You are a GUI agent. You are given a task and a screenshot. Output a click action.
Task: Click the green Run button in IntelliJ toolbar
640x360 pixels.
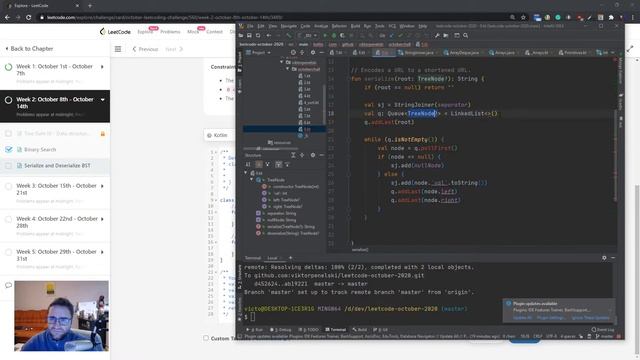[x=325, y=36]
